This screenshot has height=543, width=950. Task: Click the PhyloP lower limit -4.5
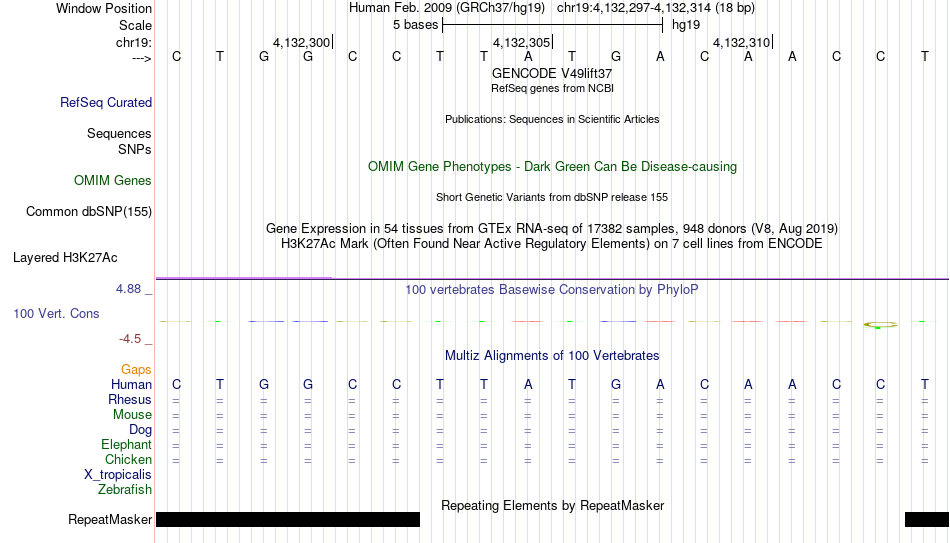coord(130,339)
